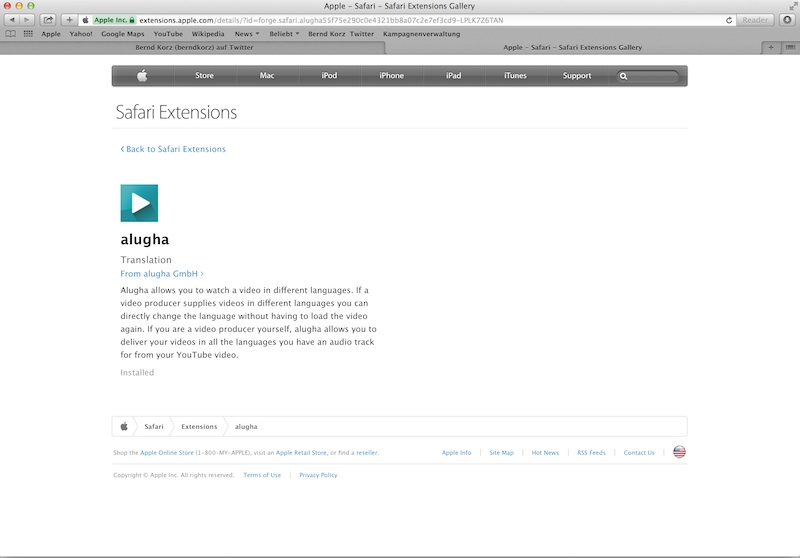The image size is (800, 558).
Task: Click the Extensions breadcrumb item
Action: point(199,426)
